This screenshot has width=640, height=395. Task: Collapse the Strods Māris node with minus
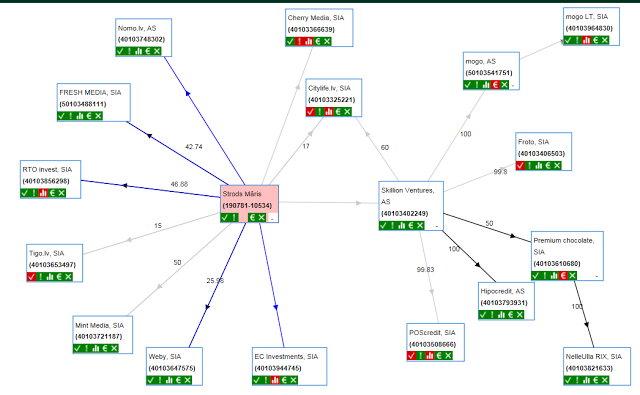273,219
